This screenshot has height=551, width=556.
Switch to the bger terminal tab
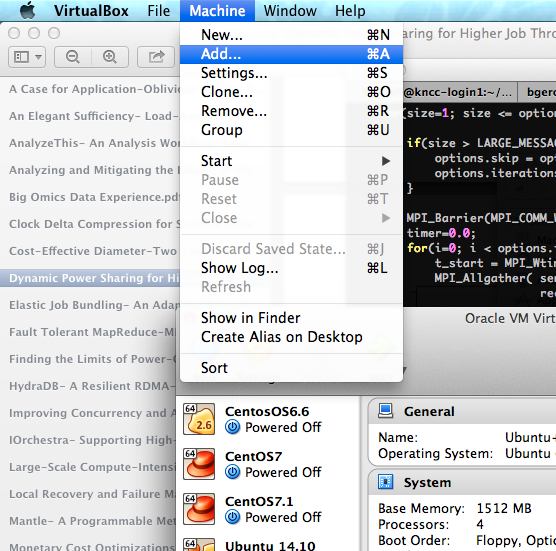pyautogui.click(x=537, y=92)
